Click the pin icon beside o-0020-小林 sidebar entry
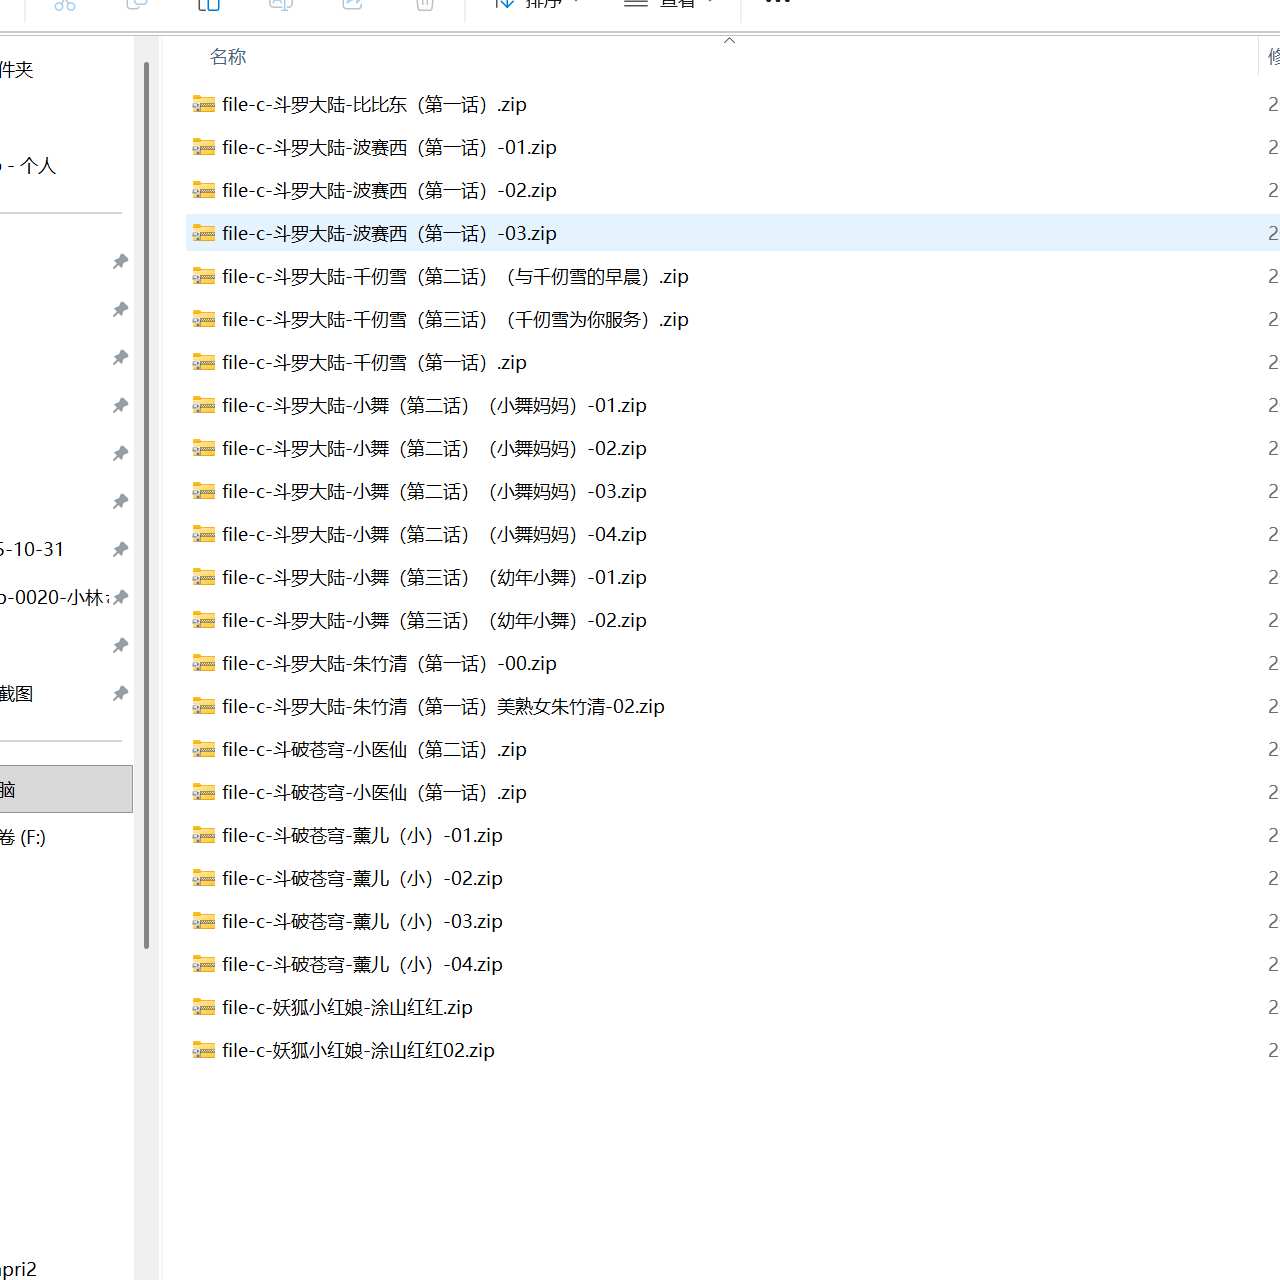1280x1280 pixels. point(120,597)
